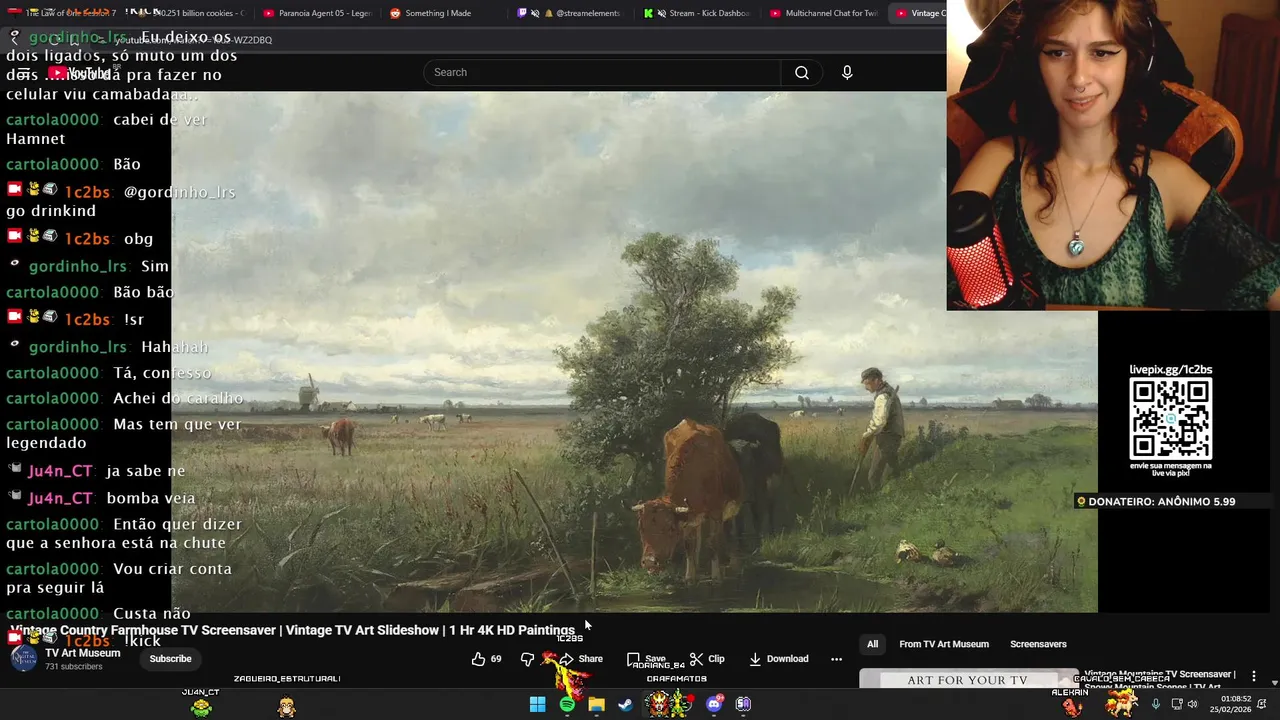This screenshot has width=1280, height=720.
Task: Open Discord from the taskbar
Action: pyautogui.click(x=714, y=705)
